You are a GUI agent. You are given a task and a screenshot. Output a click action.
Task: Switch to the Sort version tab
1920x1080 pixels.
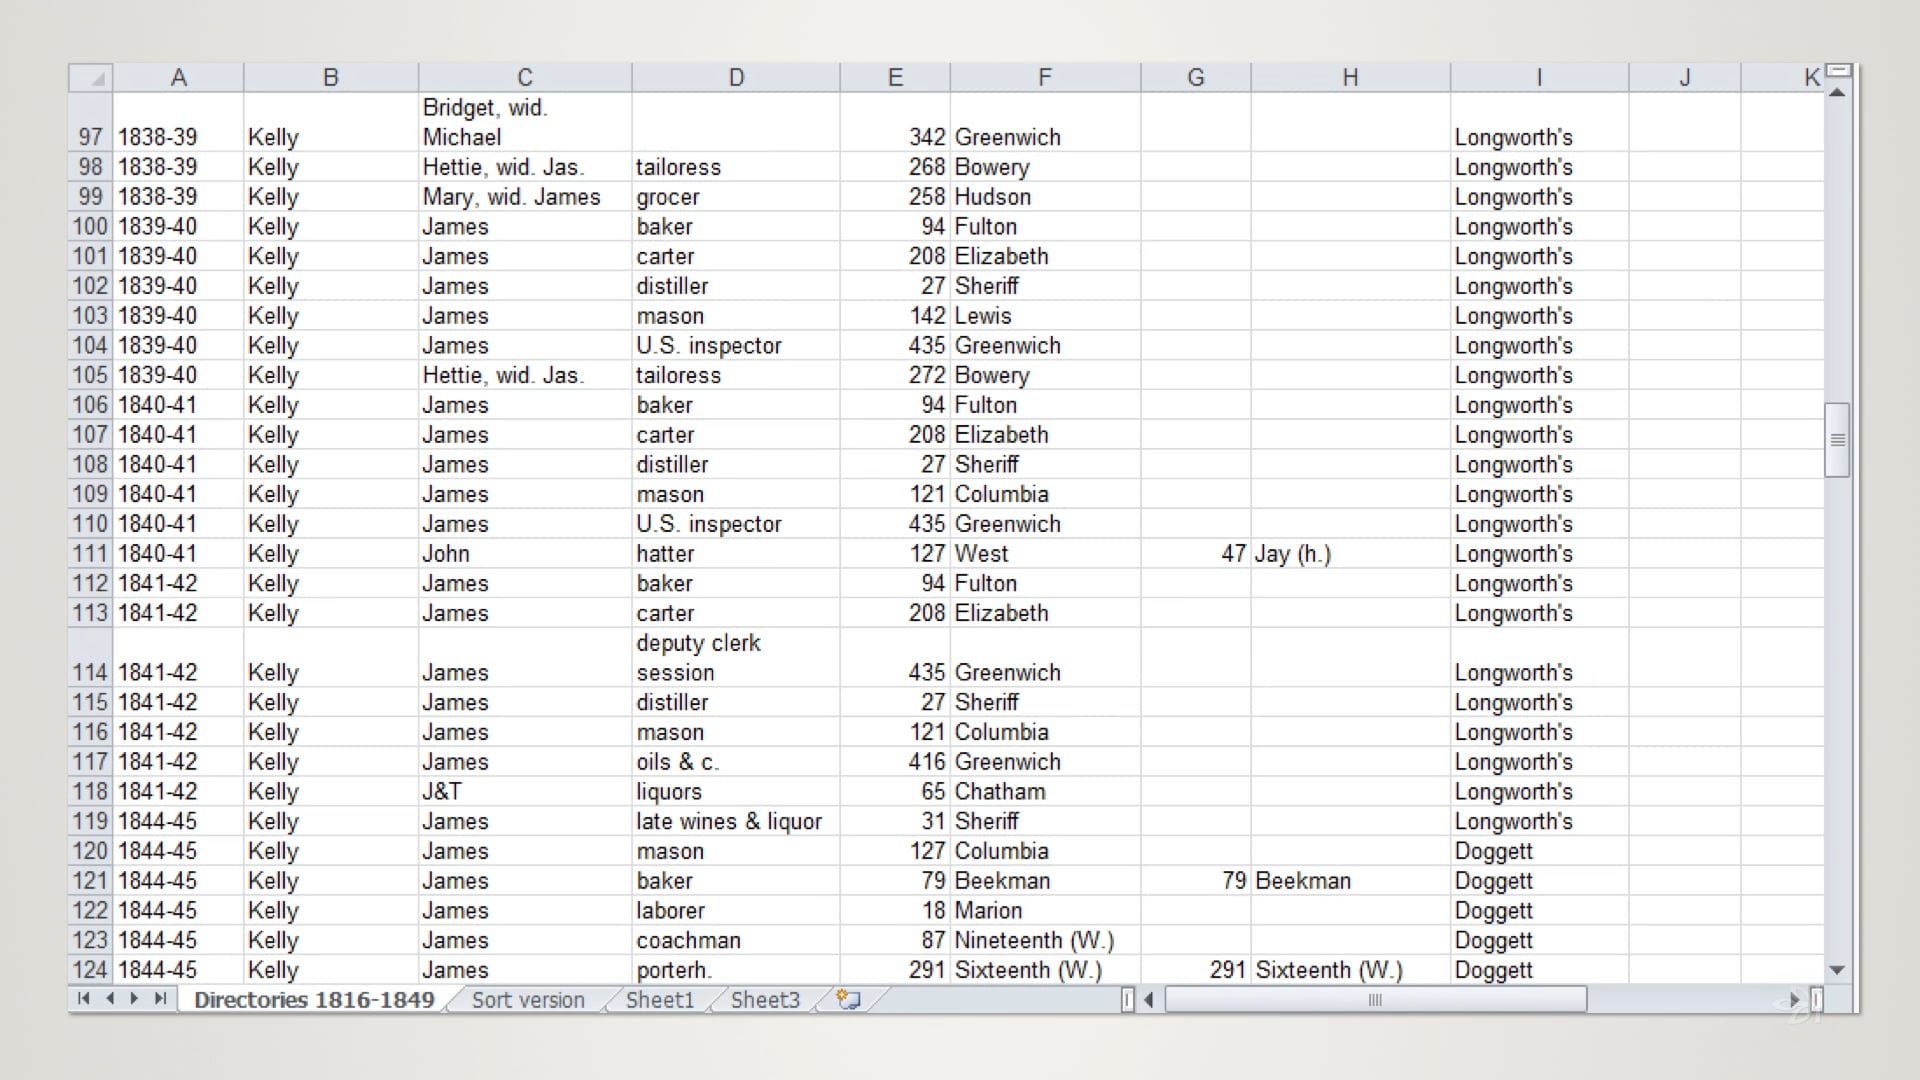point(527,999)
